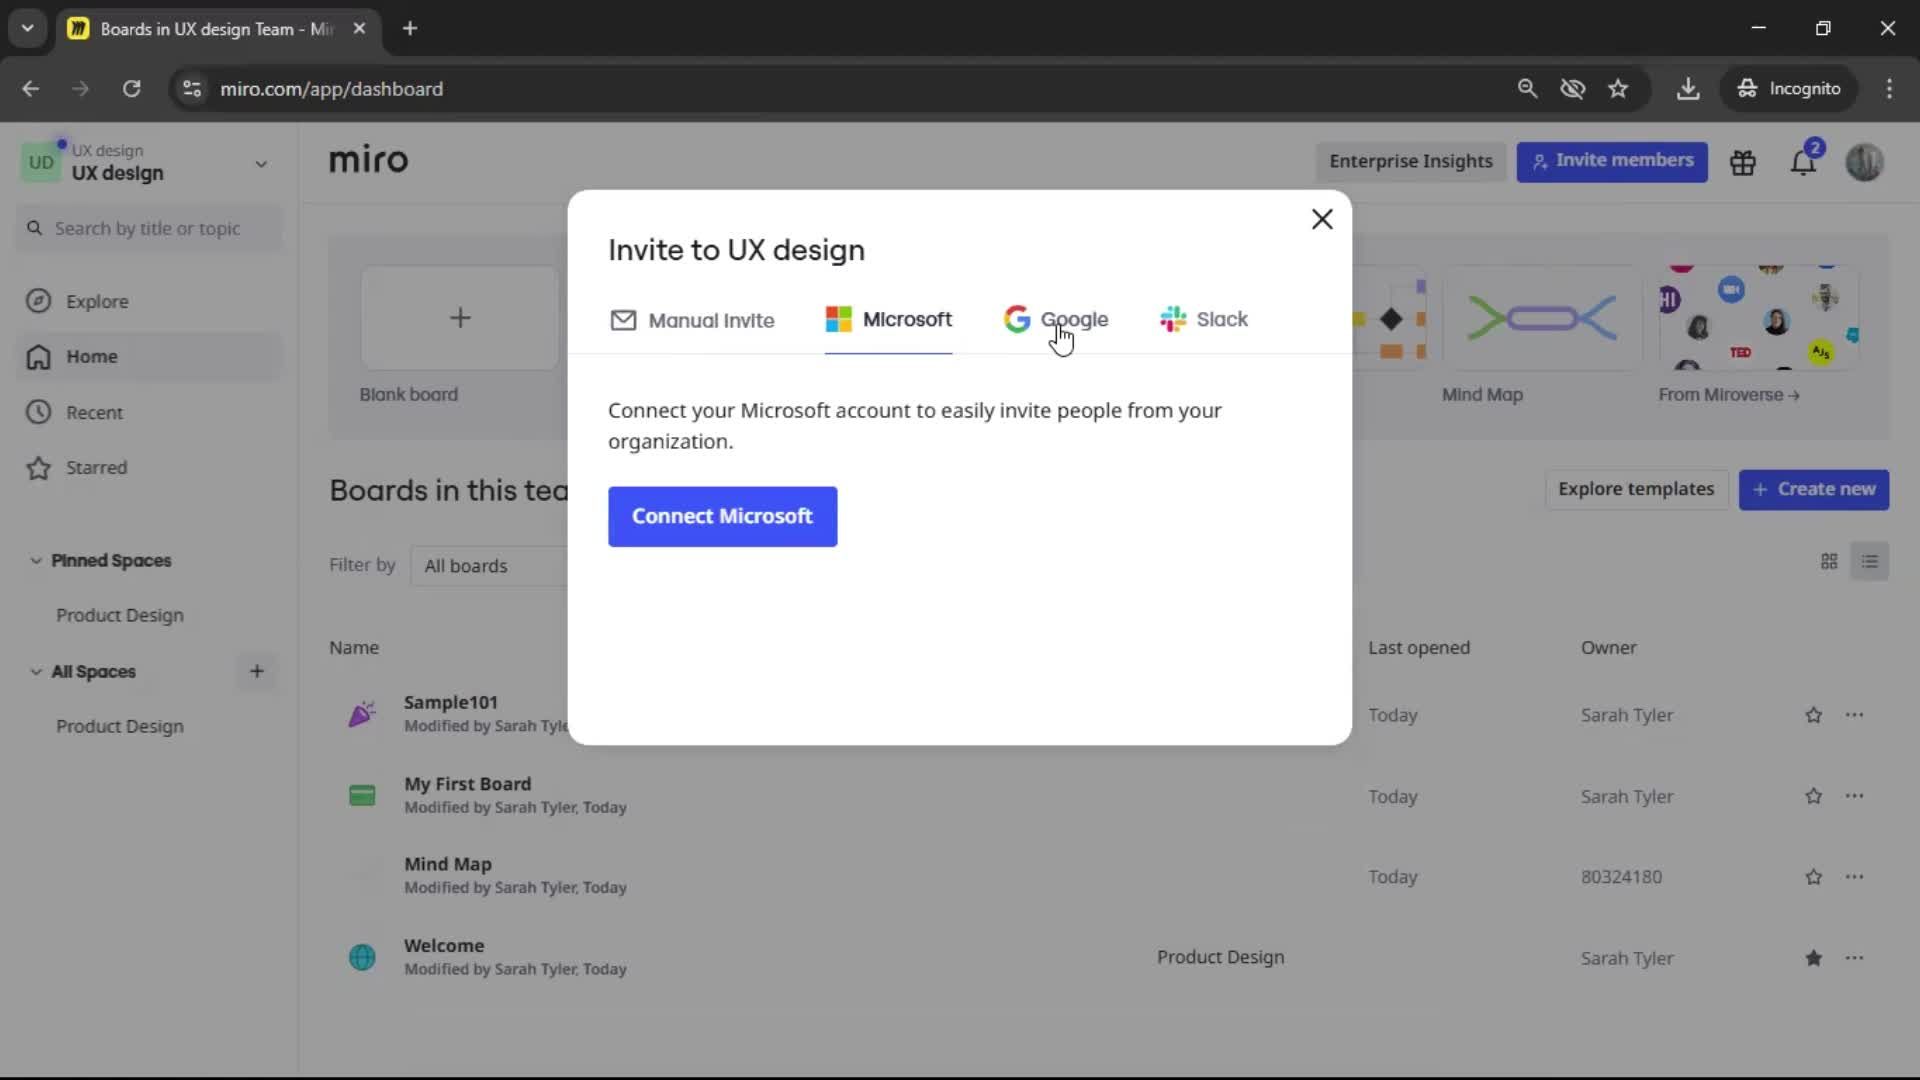Viewport: 1920px width, 1080px height.
Task: Open the From Miroverse templates
Action: point(1758,318)
